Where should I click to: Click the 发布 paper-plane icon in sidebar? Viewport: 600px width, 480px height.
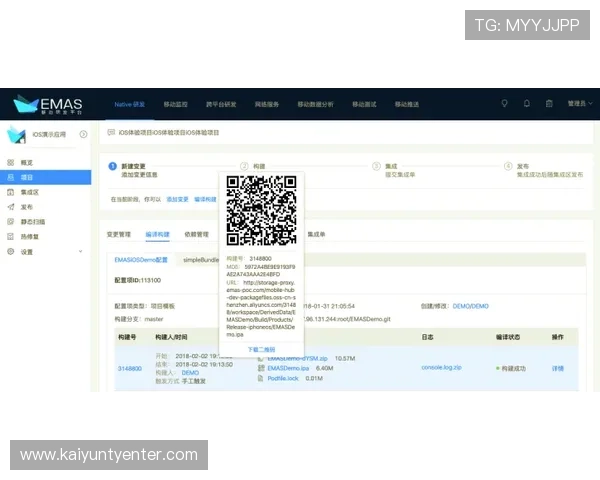[11, 207]
